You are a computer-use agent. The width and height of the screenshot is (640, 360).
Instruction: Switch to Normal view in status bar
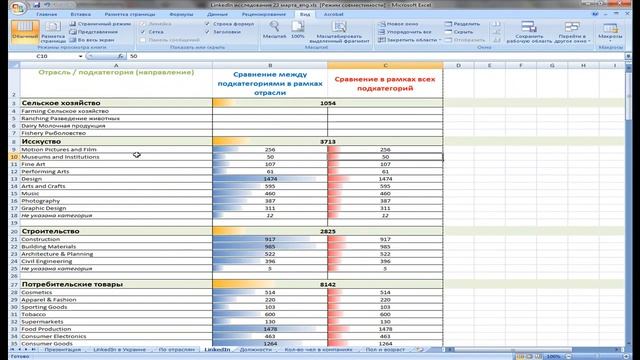pyautogui.click(x=520, y=357)
